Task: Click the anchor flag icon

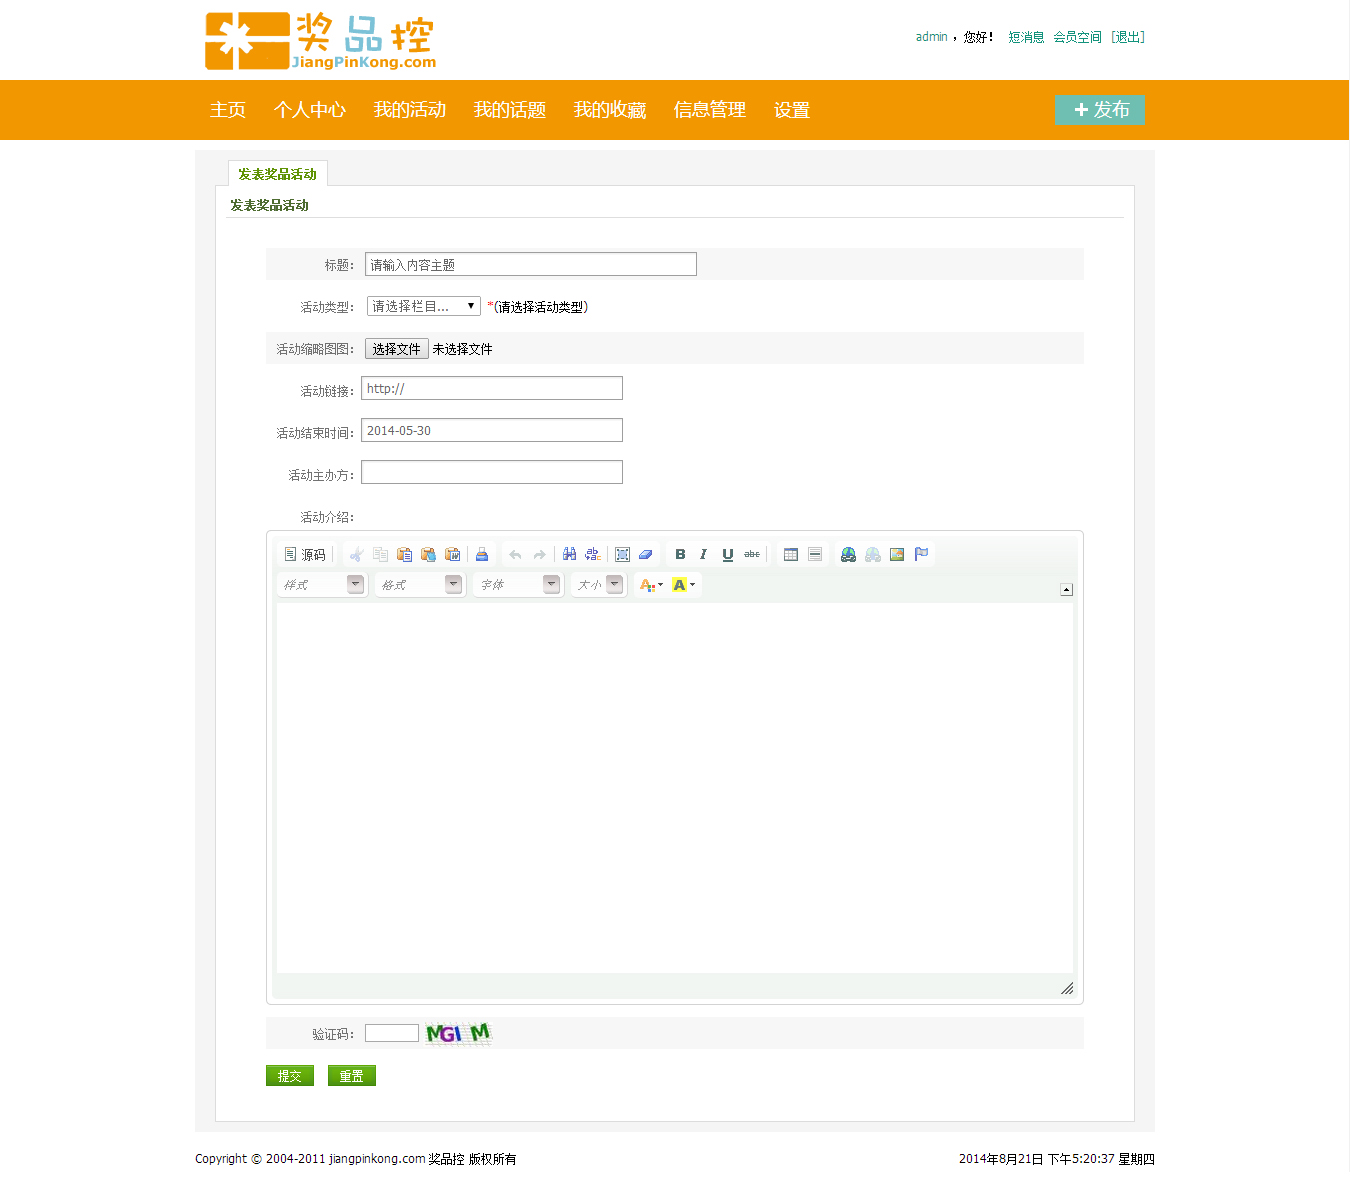Action: coord(921,554)
